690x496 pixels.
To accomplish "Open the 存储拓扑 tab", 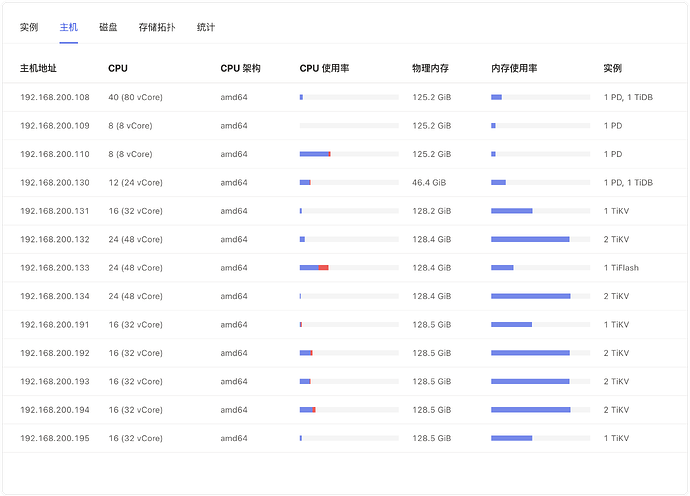I will 157,27.
